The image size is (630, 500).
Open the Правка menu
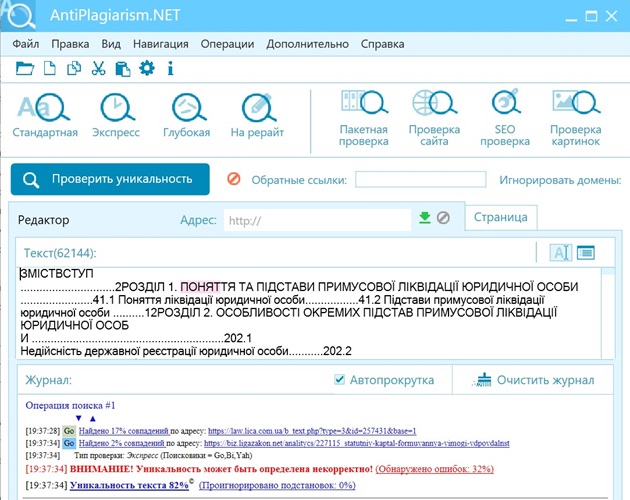[x=70, y=44]
